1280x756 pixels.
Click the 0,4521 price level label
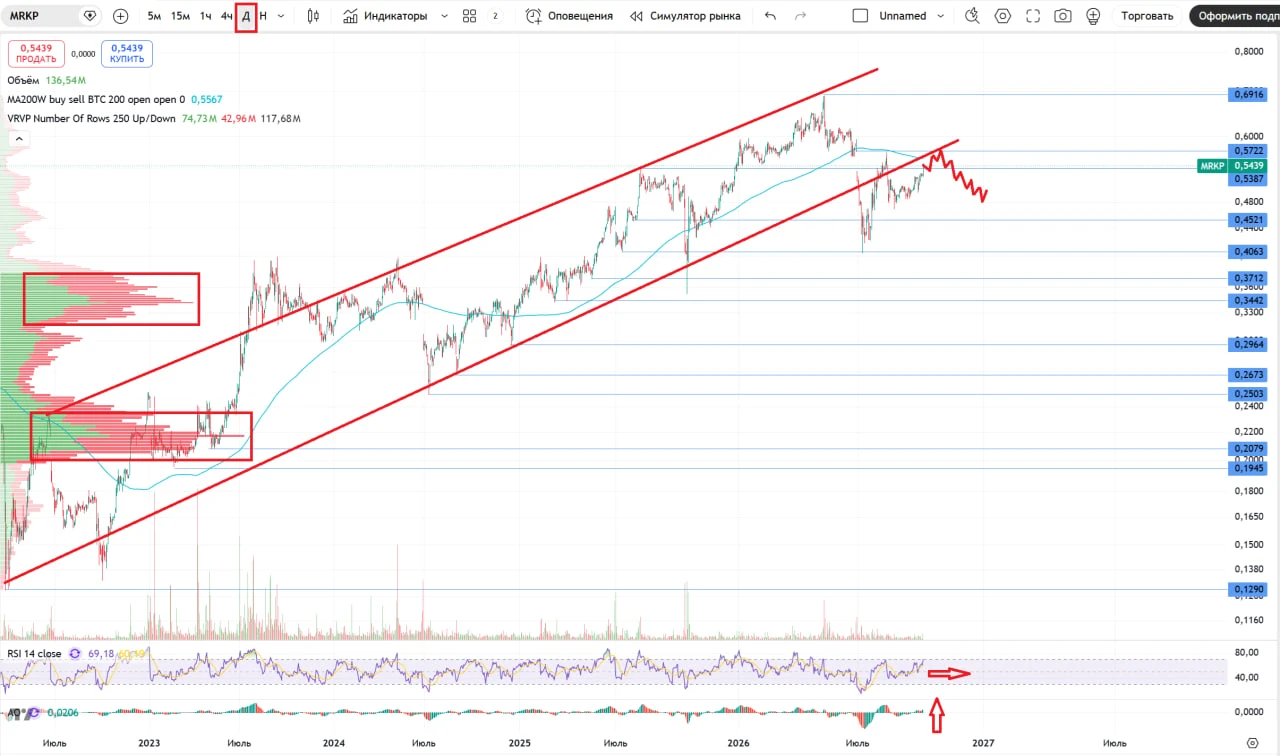pos(1249,219)
